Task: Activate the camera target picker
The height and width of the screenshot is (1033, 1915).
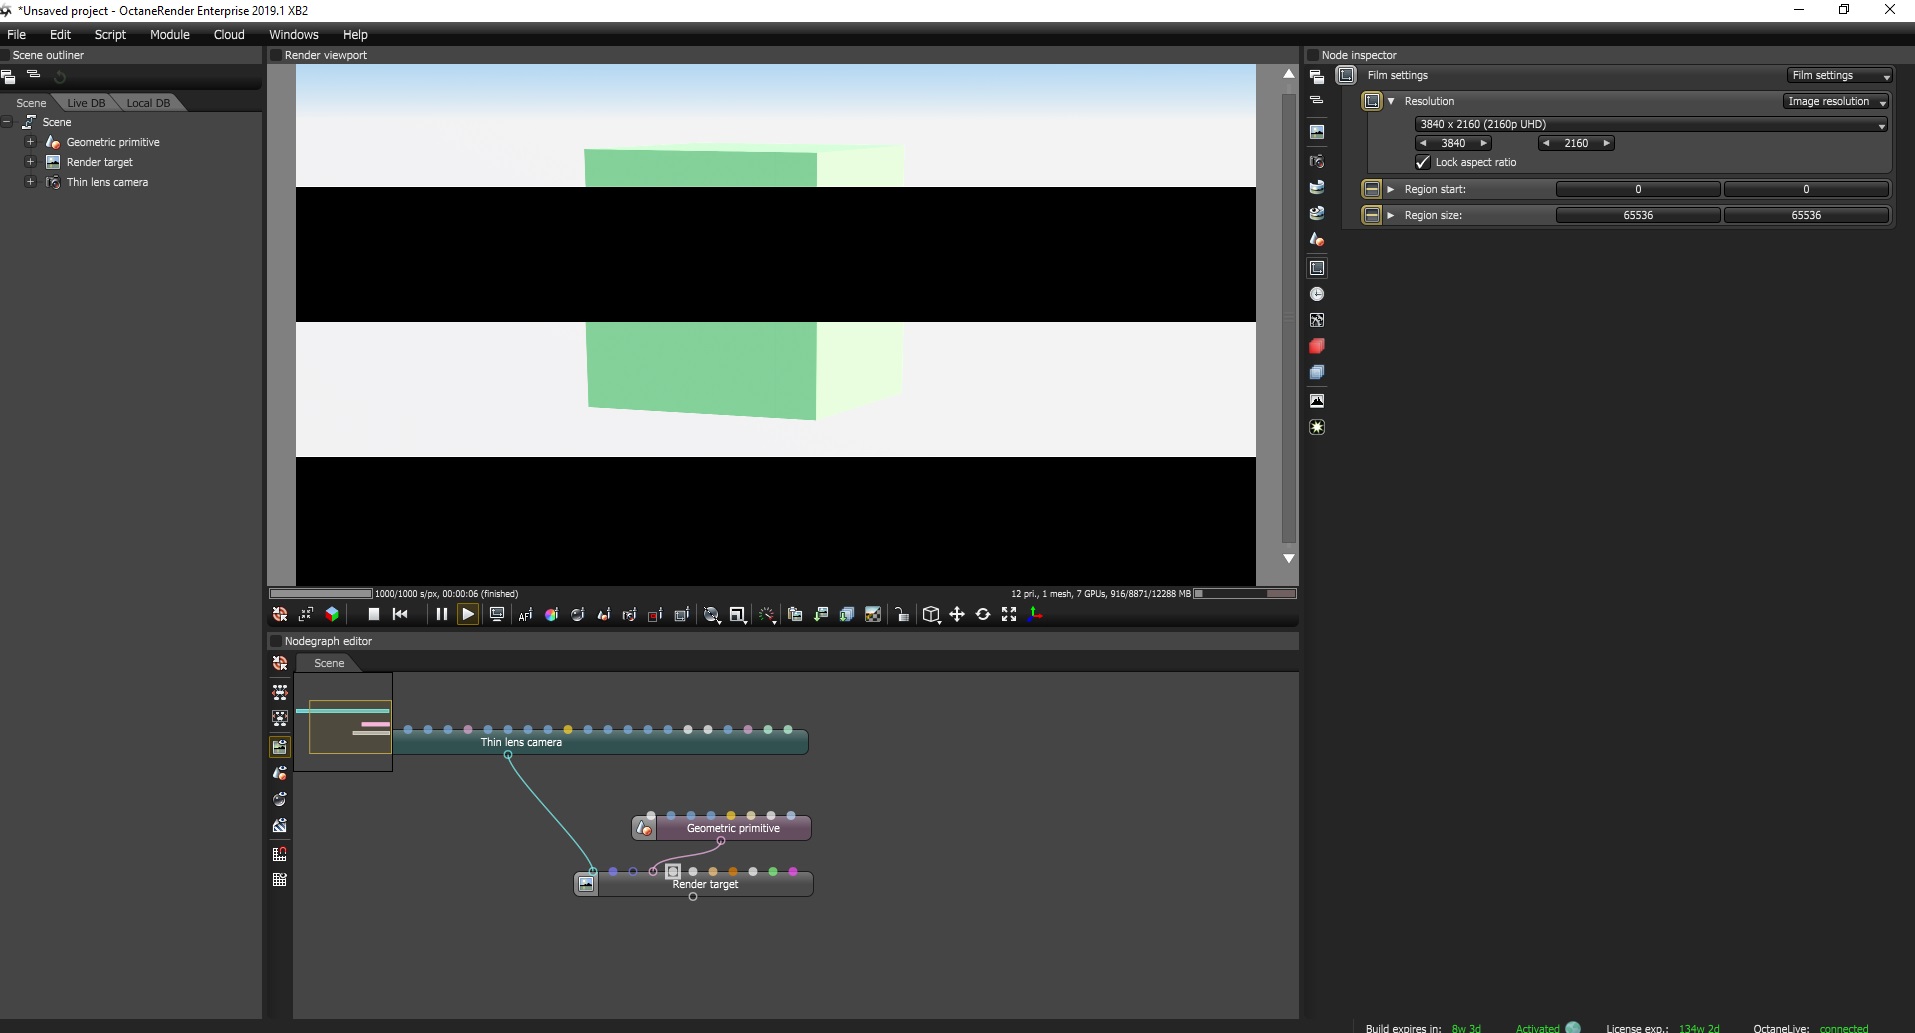Action: tap(629, 615)
